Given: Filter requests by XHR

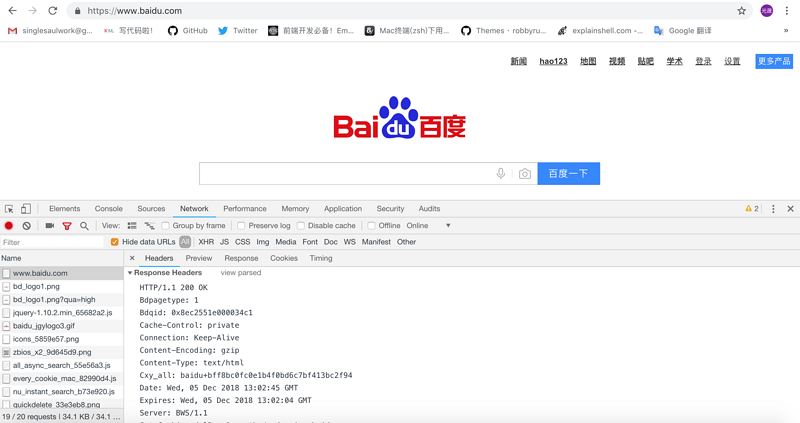Looking at the screenshot, I should (206, 242).
